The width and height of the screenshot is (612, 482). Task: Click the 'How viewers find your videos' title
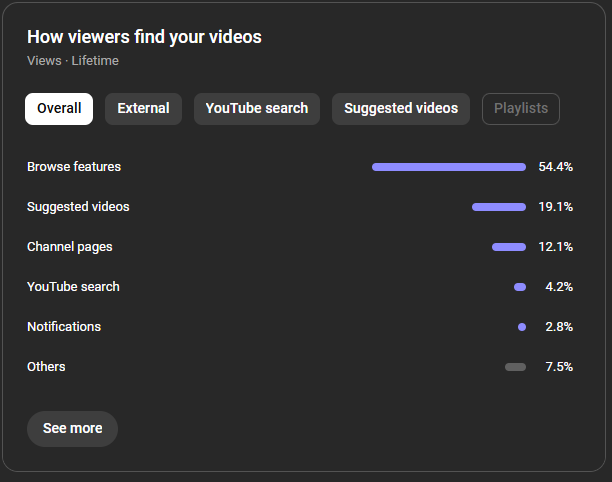click(144, 37)
